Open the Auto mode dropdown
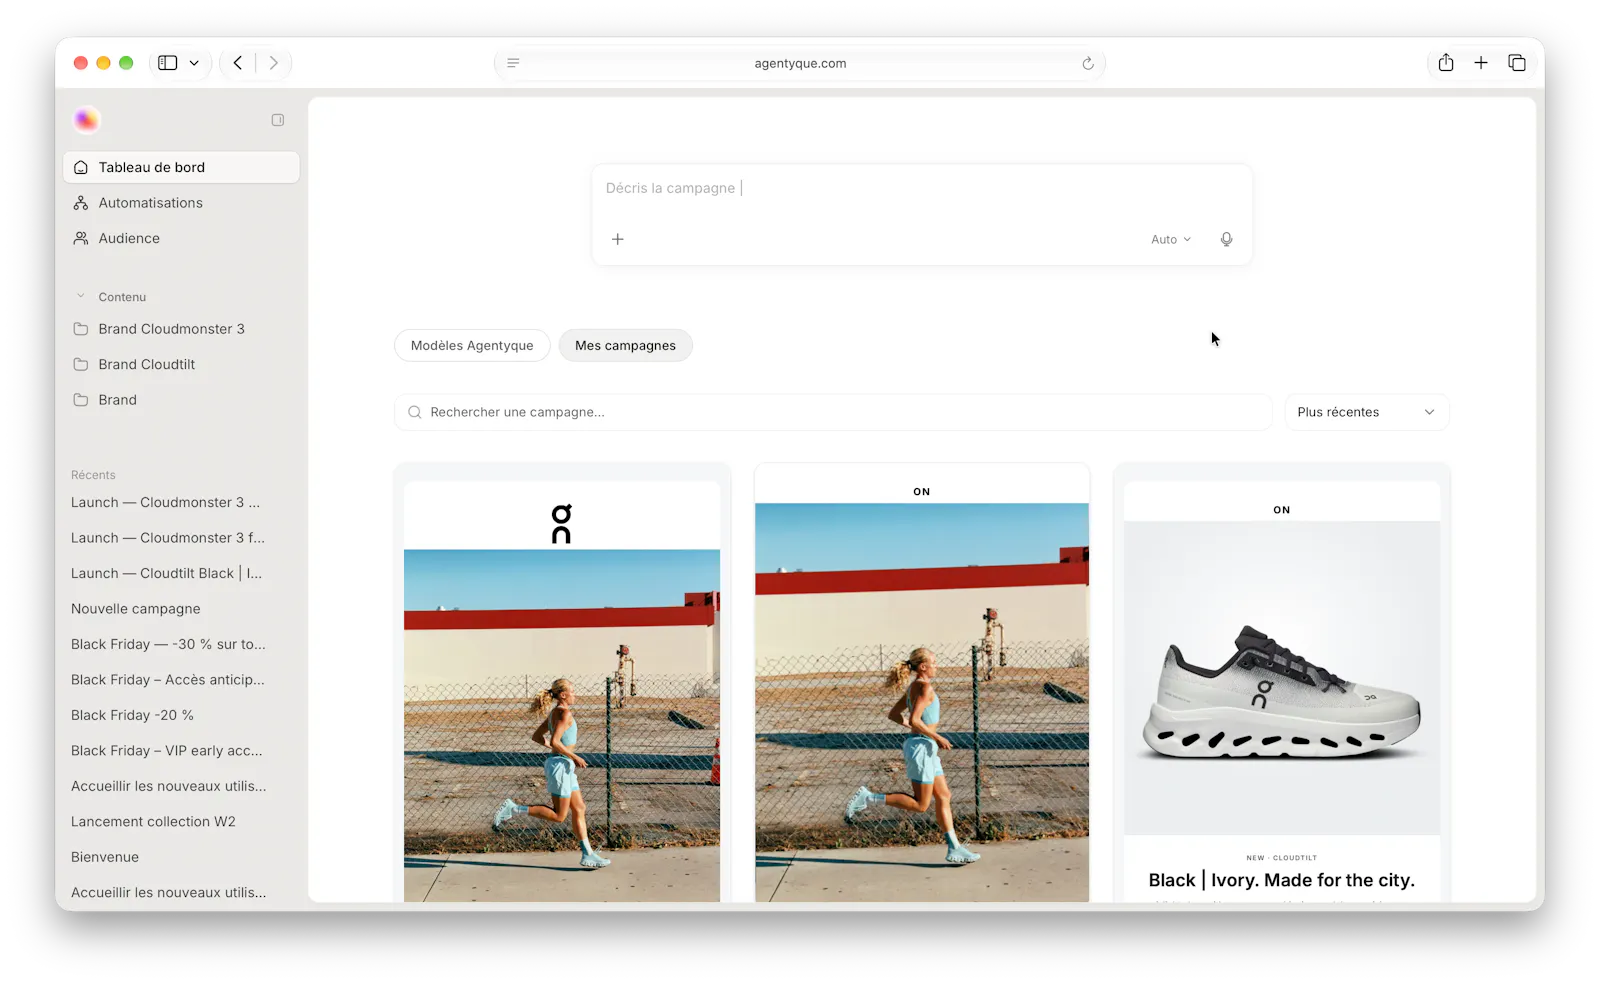 coord(1171,239)
